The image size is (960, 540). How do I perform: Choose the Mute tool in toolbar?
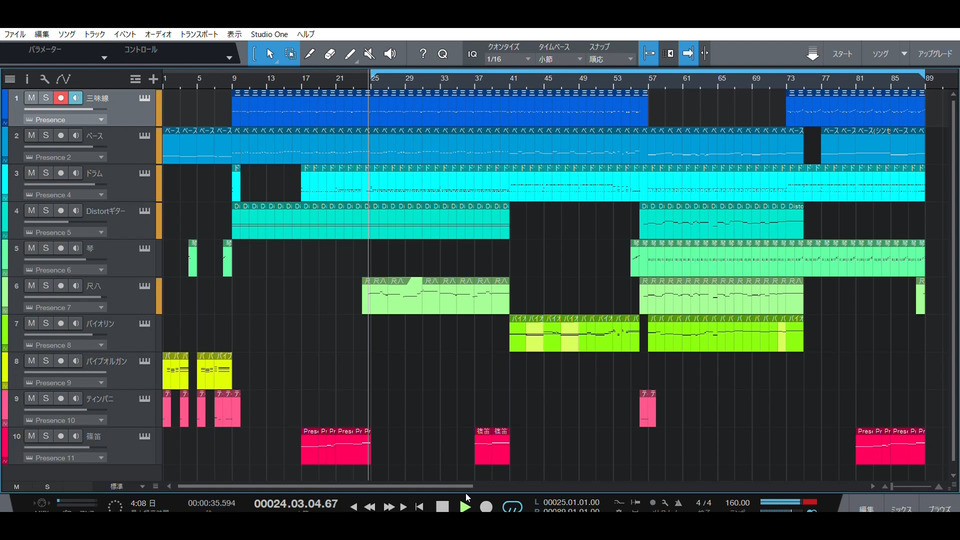(369, 54)
